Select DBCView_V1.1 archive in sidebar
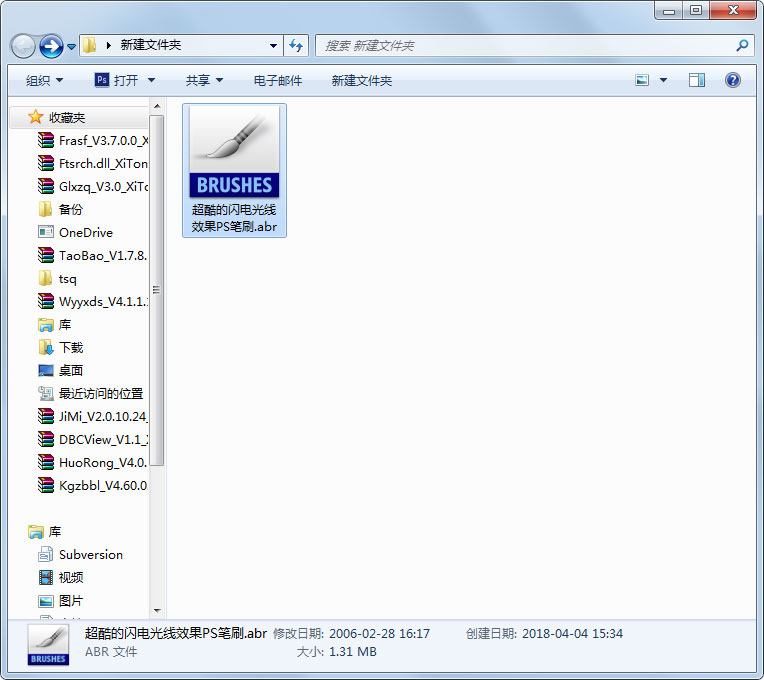The width and height of the screenshot is (764, 680). coord(93,439)
